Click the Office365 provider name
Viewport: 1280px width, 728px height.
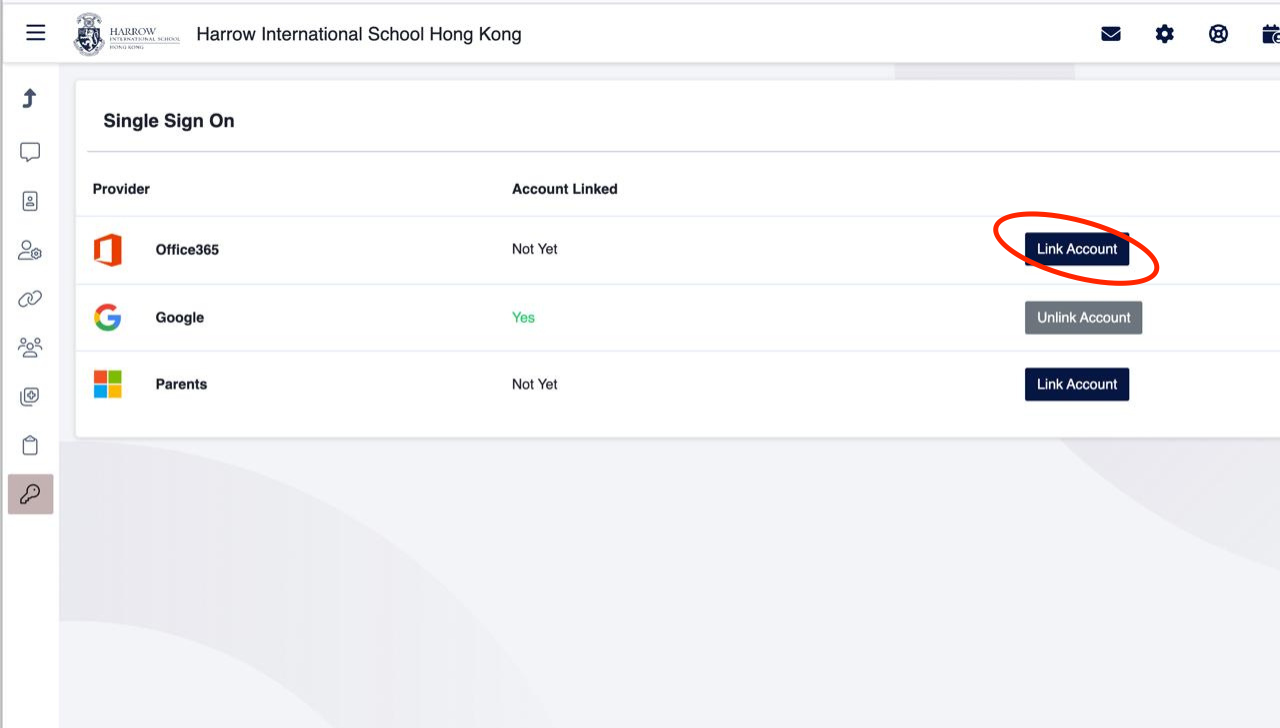pyautogui.click(x=187, y=250)
